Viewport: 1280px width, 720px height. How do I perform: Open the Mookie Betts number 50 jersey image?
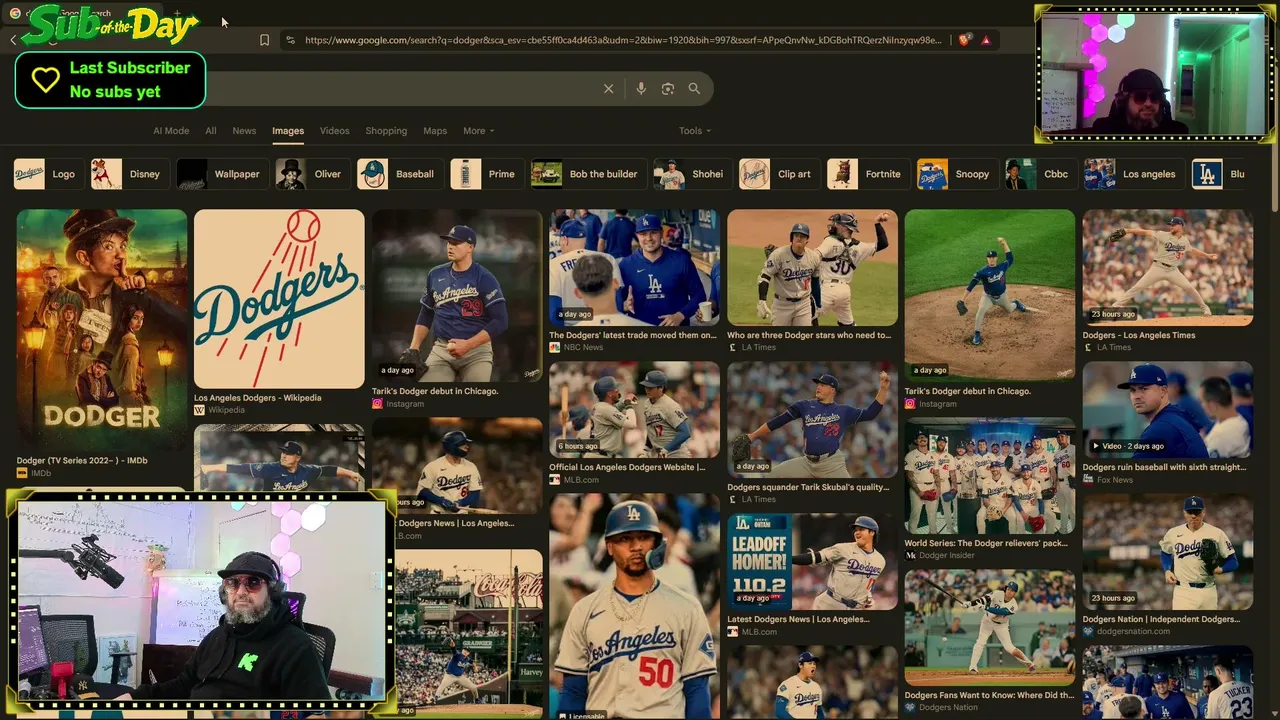click(x=634, y=606)
